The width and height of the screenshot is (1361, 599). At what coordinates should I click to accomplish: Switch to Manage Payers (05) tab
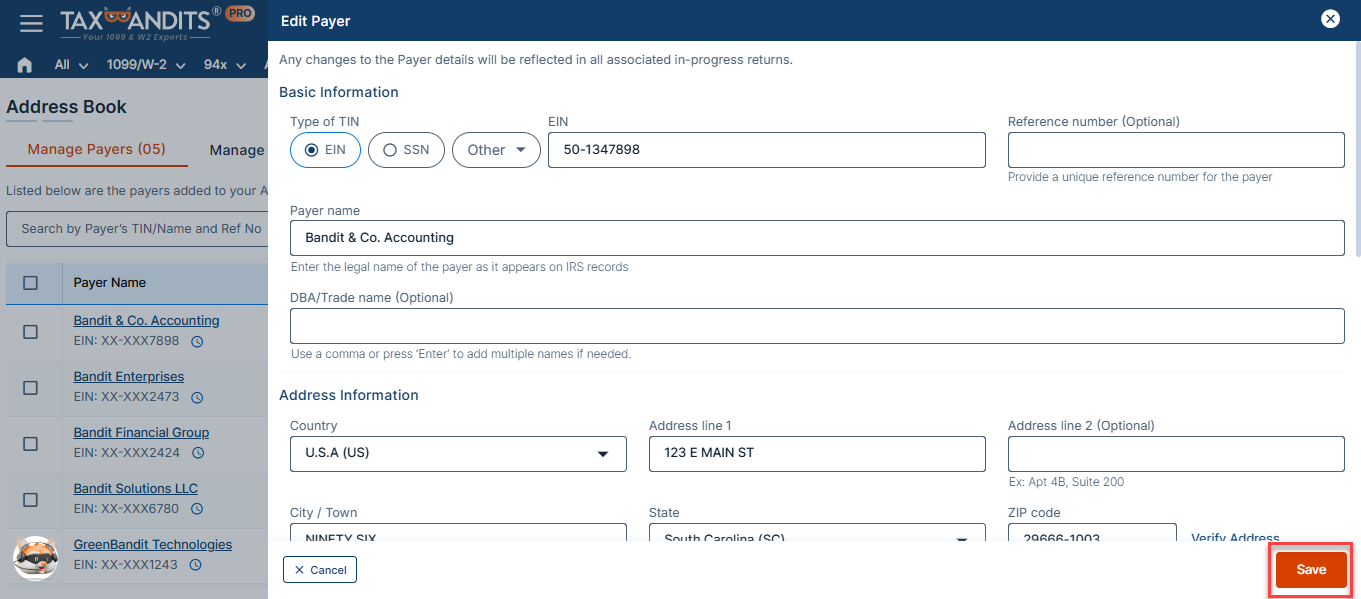(x=96, y=149)
